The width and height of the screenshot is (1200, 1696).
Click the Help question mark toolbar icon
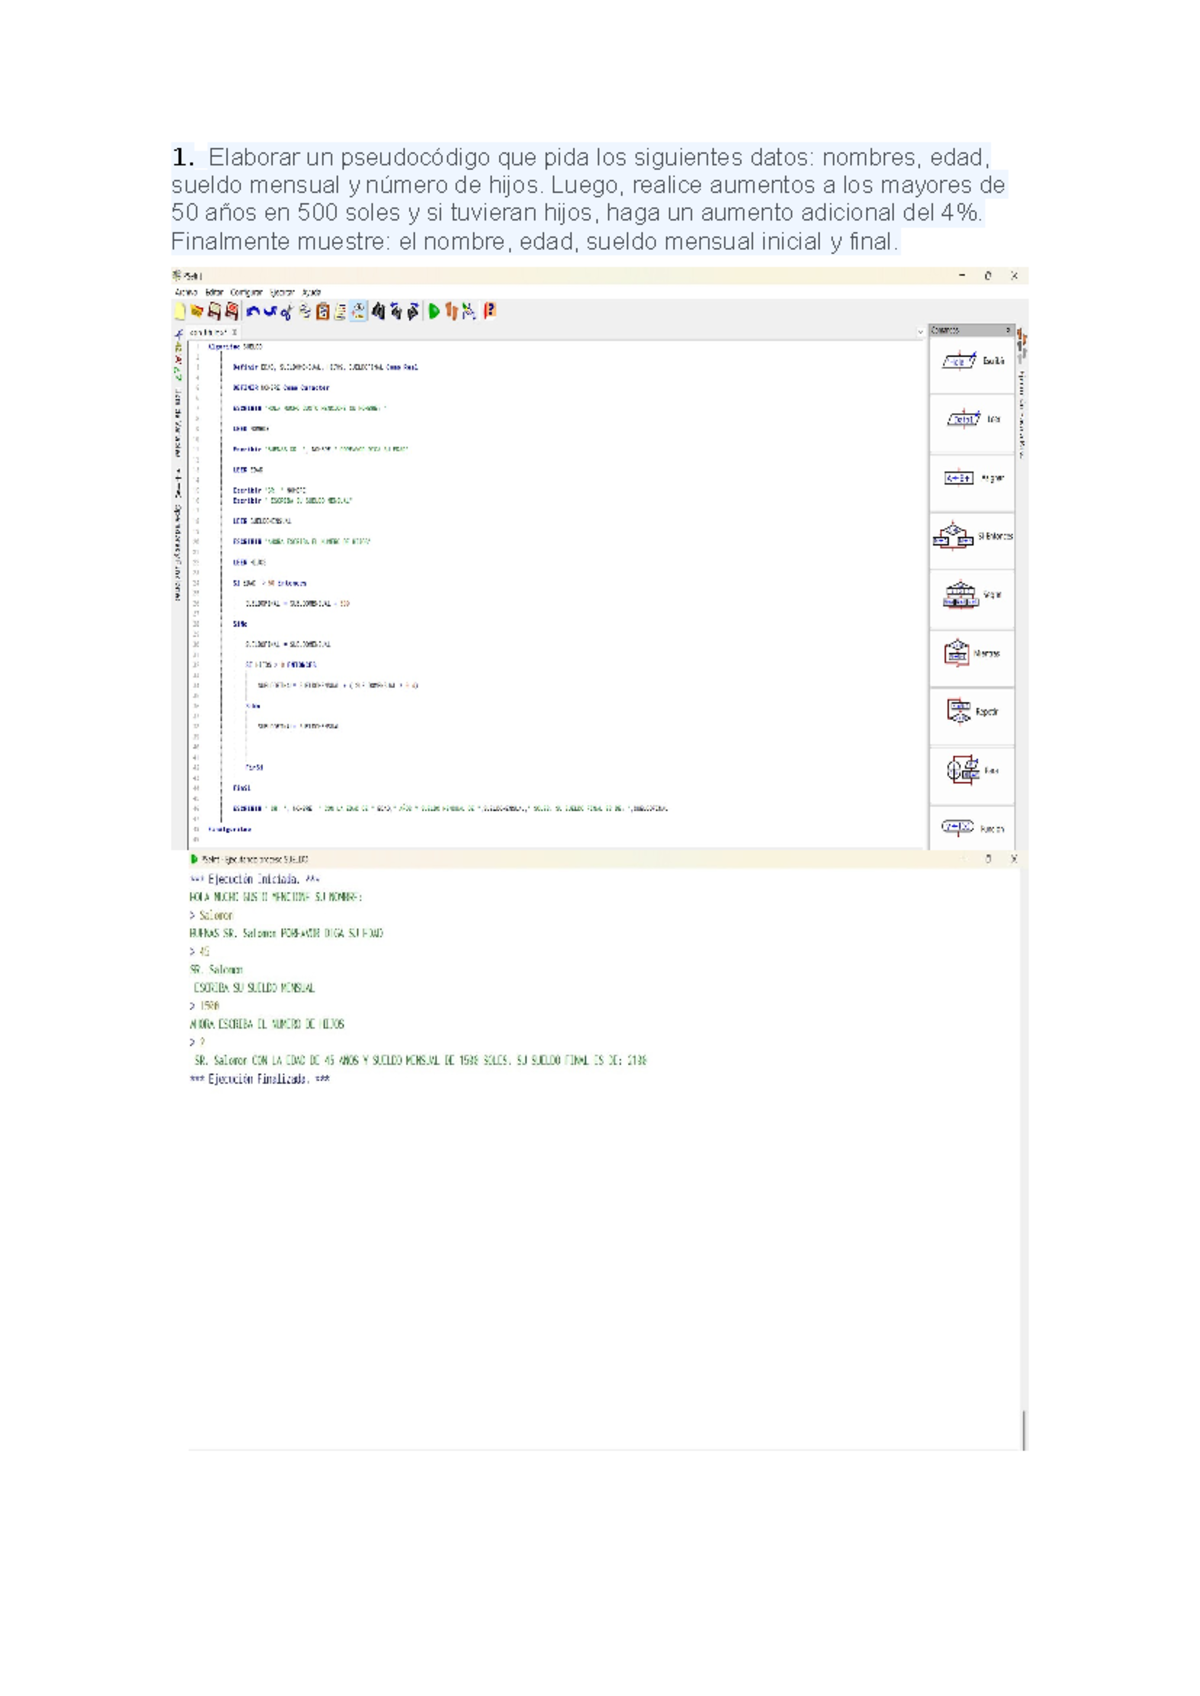pos(490,311)
